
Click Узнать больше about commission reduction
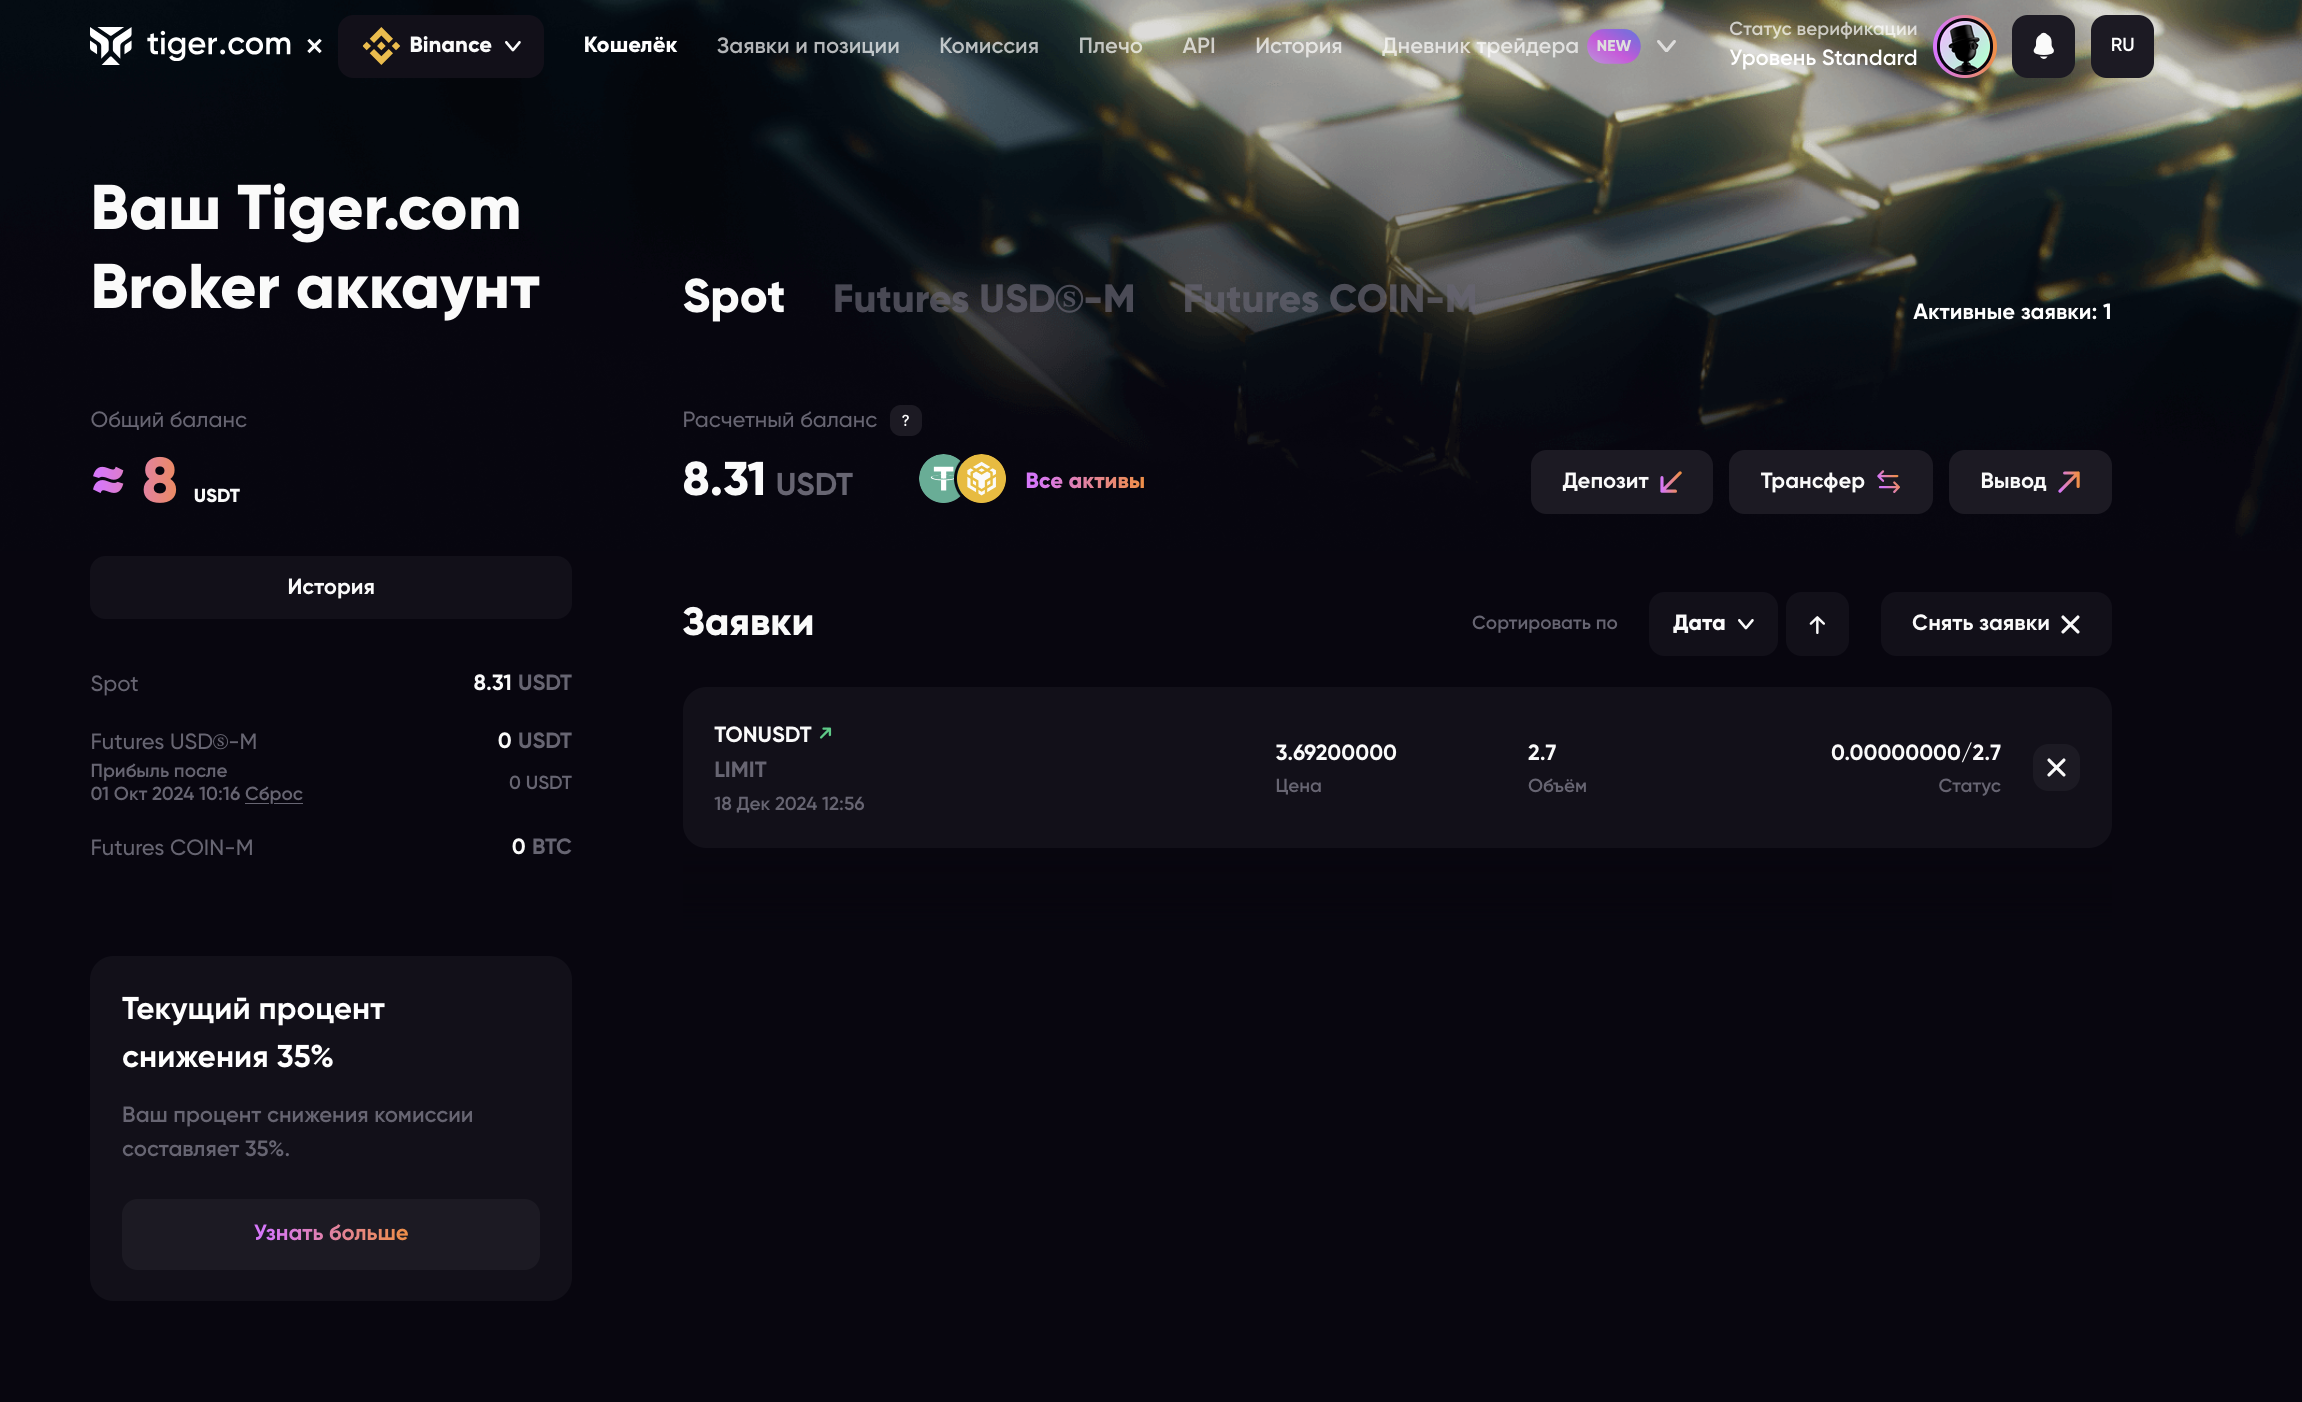(x=331, y=1234)
